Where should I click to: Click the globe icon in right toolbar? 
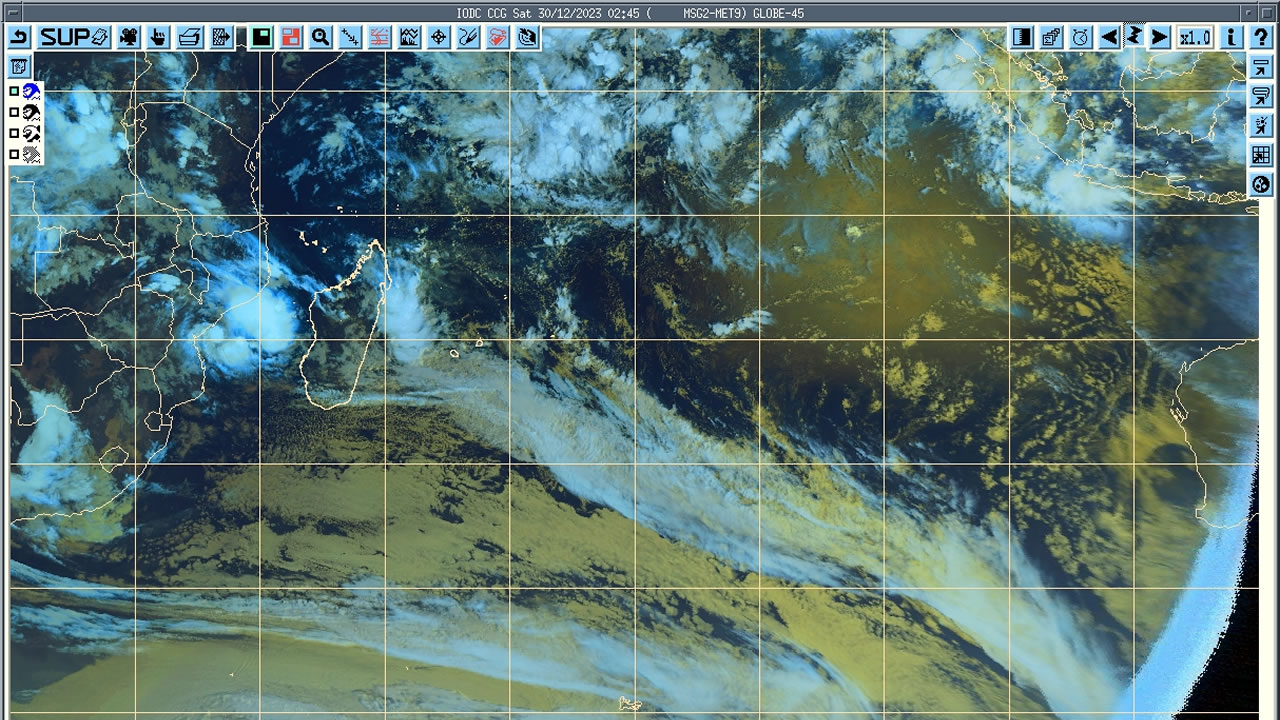1261,184
